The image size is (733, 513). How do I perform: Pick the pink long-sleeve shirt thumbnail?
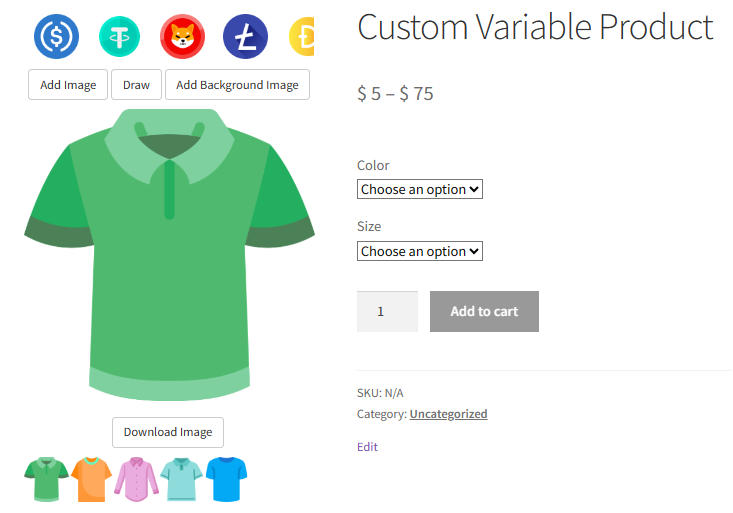tap(137, 479)
